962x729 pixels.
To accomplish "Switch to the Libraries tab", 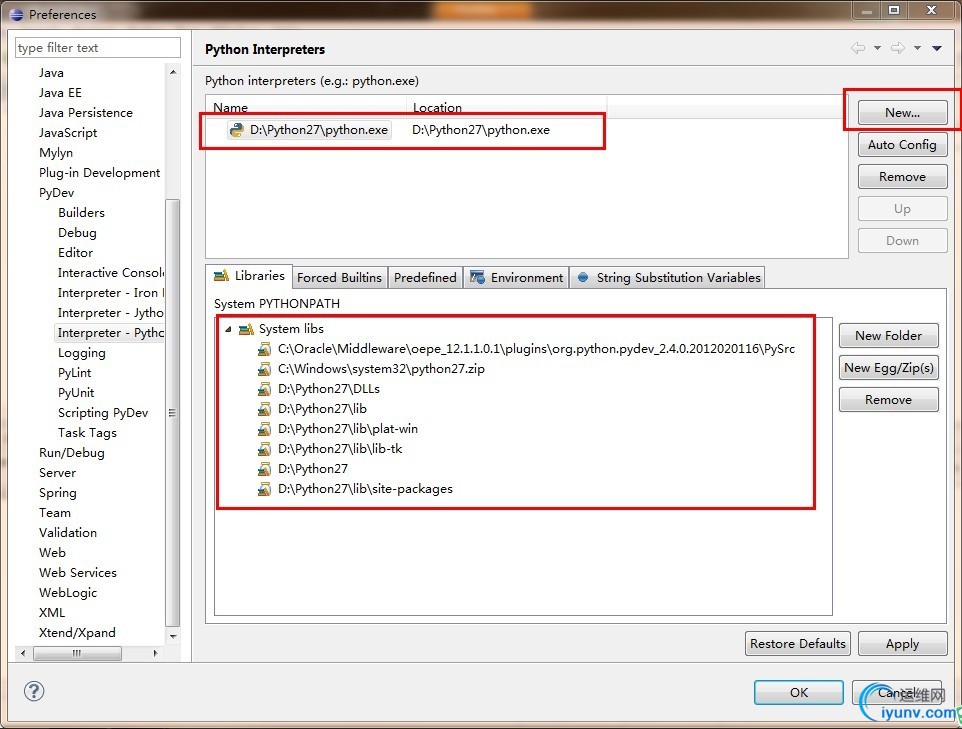I will pos(249,276).
